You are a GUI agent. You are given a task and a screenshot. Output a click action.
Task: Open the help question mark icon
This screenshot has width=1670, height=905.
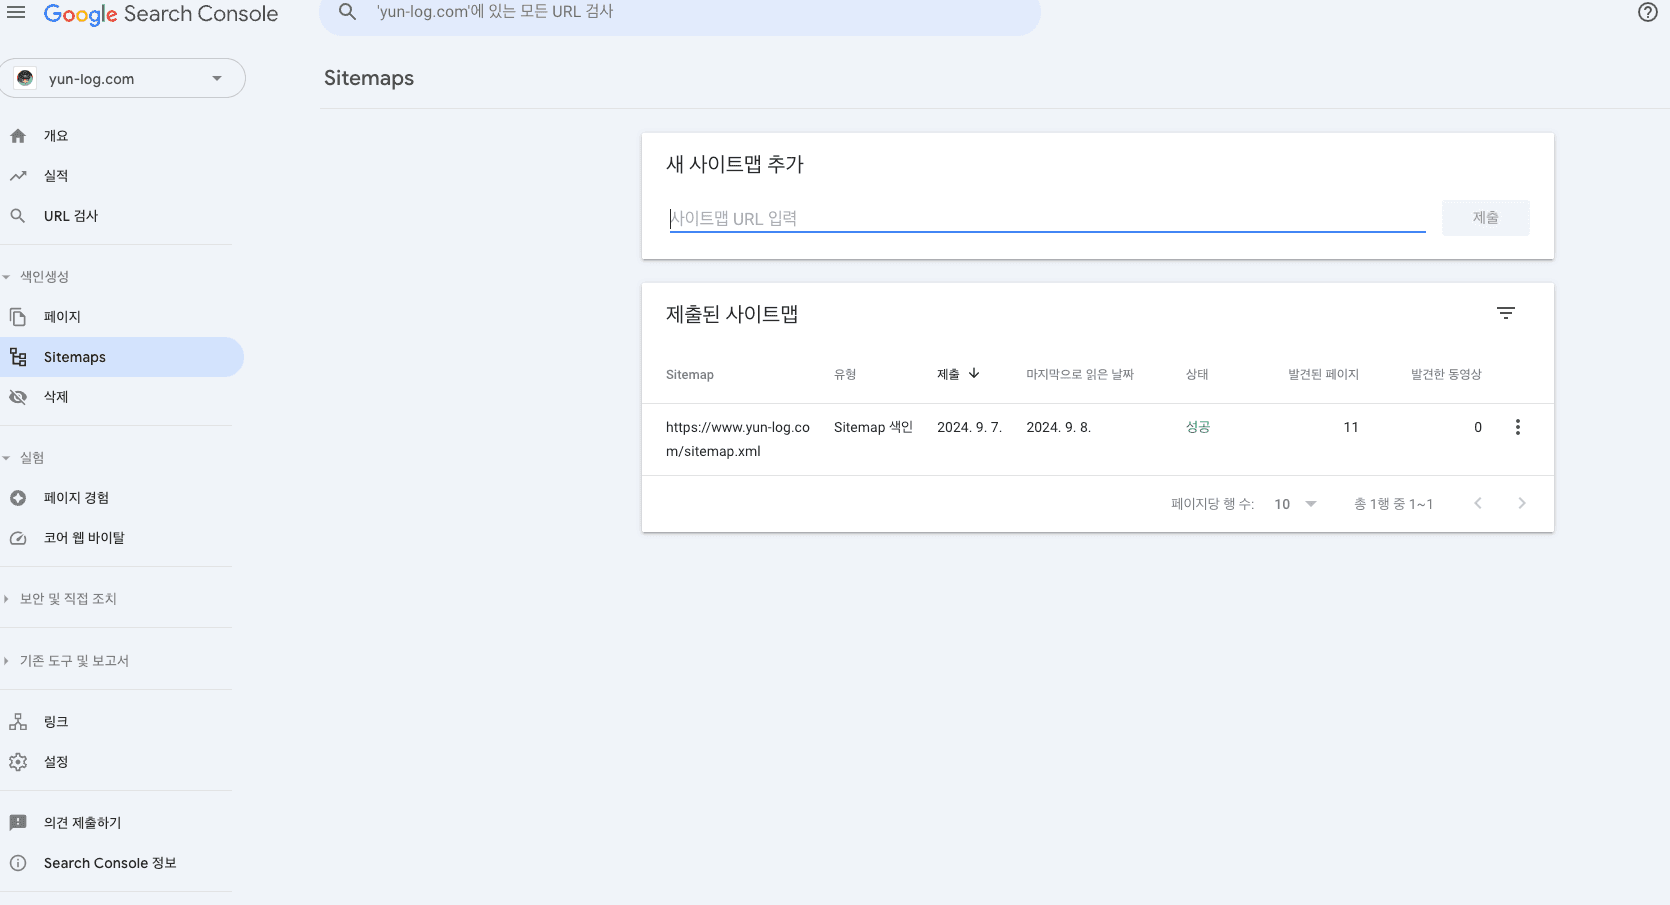(1648, 12)
